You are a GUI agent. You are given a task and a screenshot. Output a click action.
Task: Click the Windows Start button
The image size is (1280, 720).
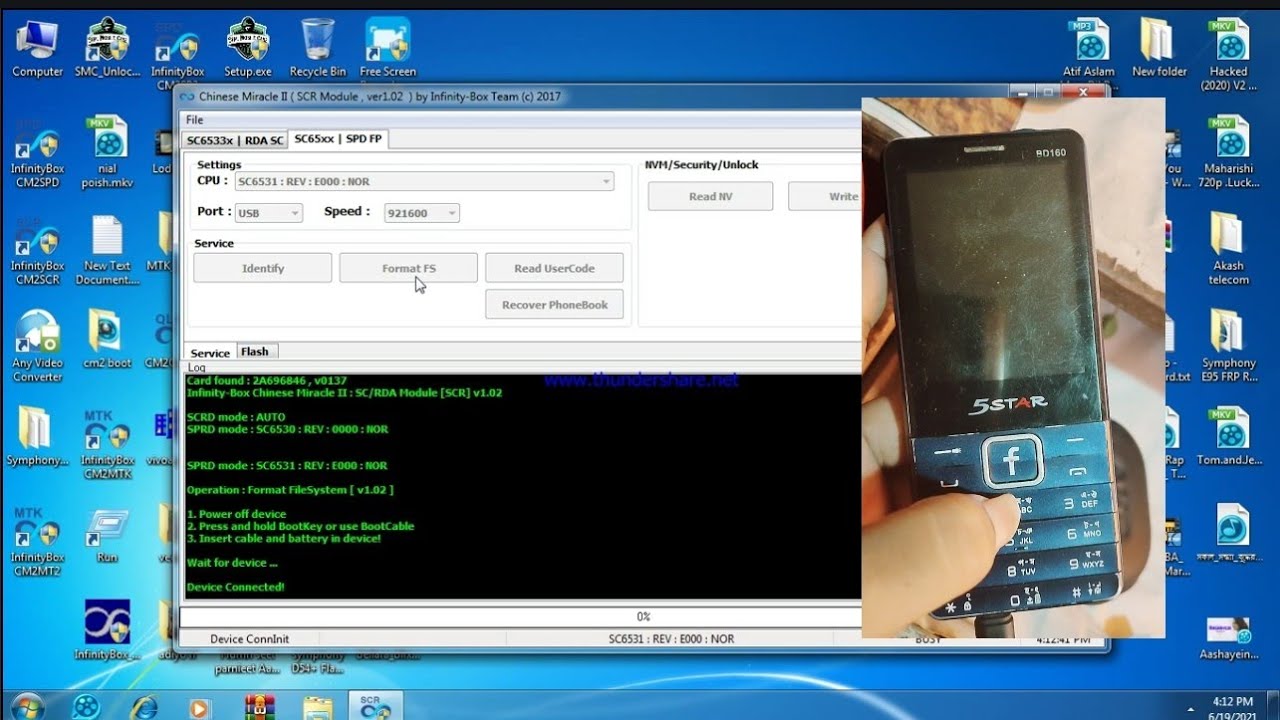[27, 706]
